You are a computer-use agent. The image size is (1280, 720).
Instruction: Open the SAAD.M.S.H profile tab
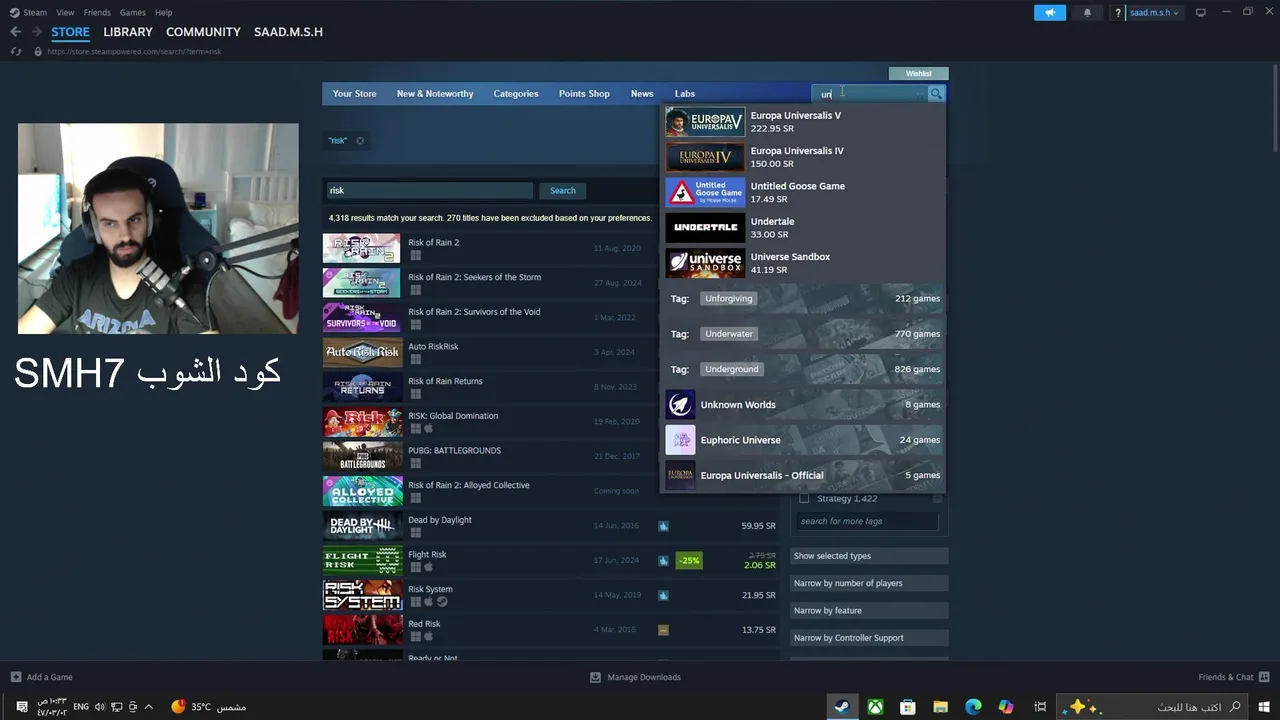point(288,32)
